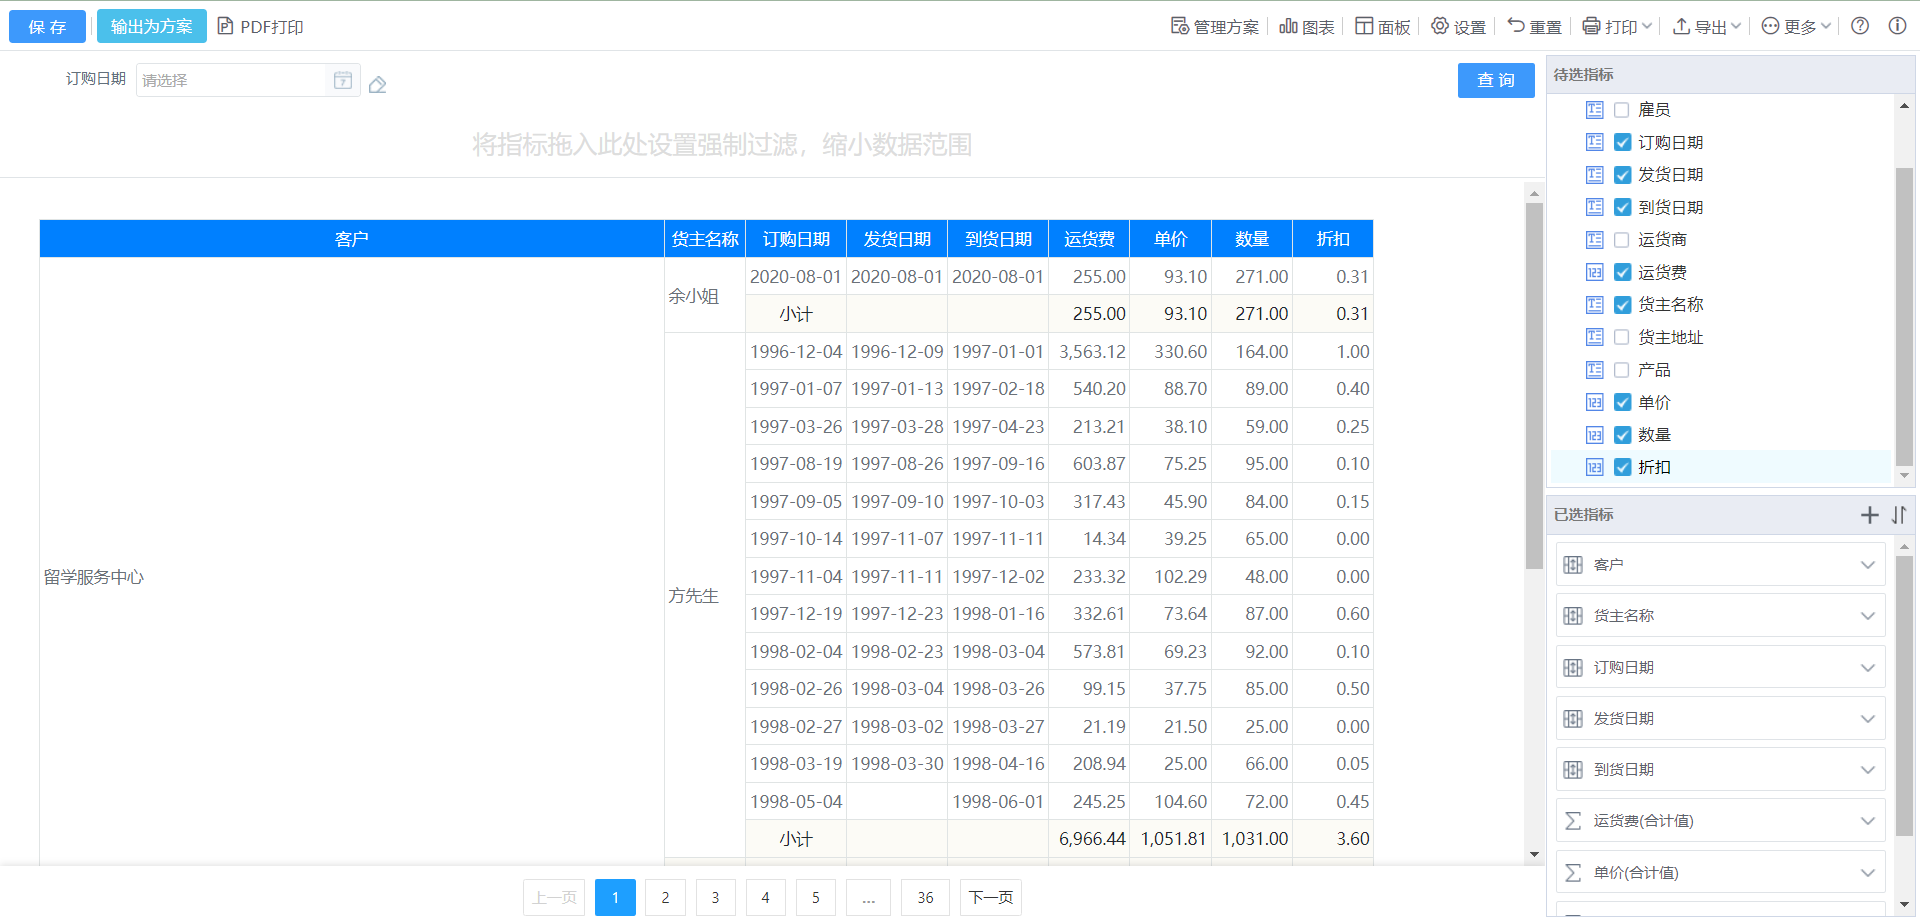Image resolution: width=1920 pixels, height=922 pixels.
Task: Click the info circle icon
Action: point(1896,26)
